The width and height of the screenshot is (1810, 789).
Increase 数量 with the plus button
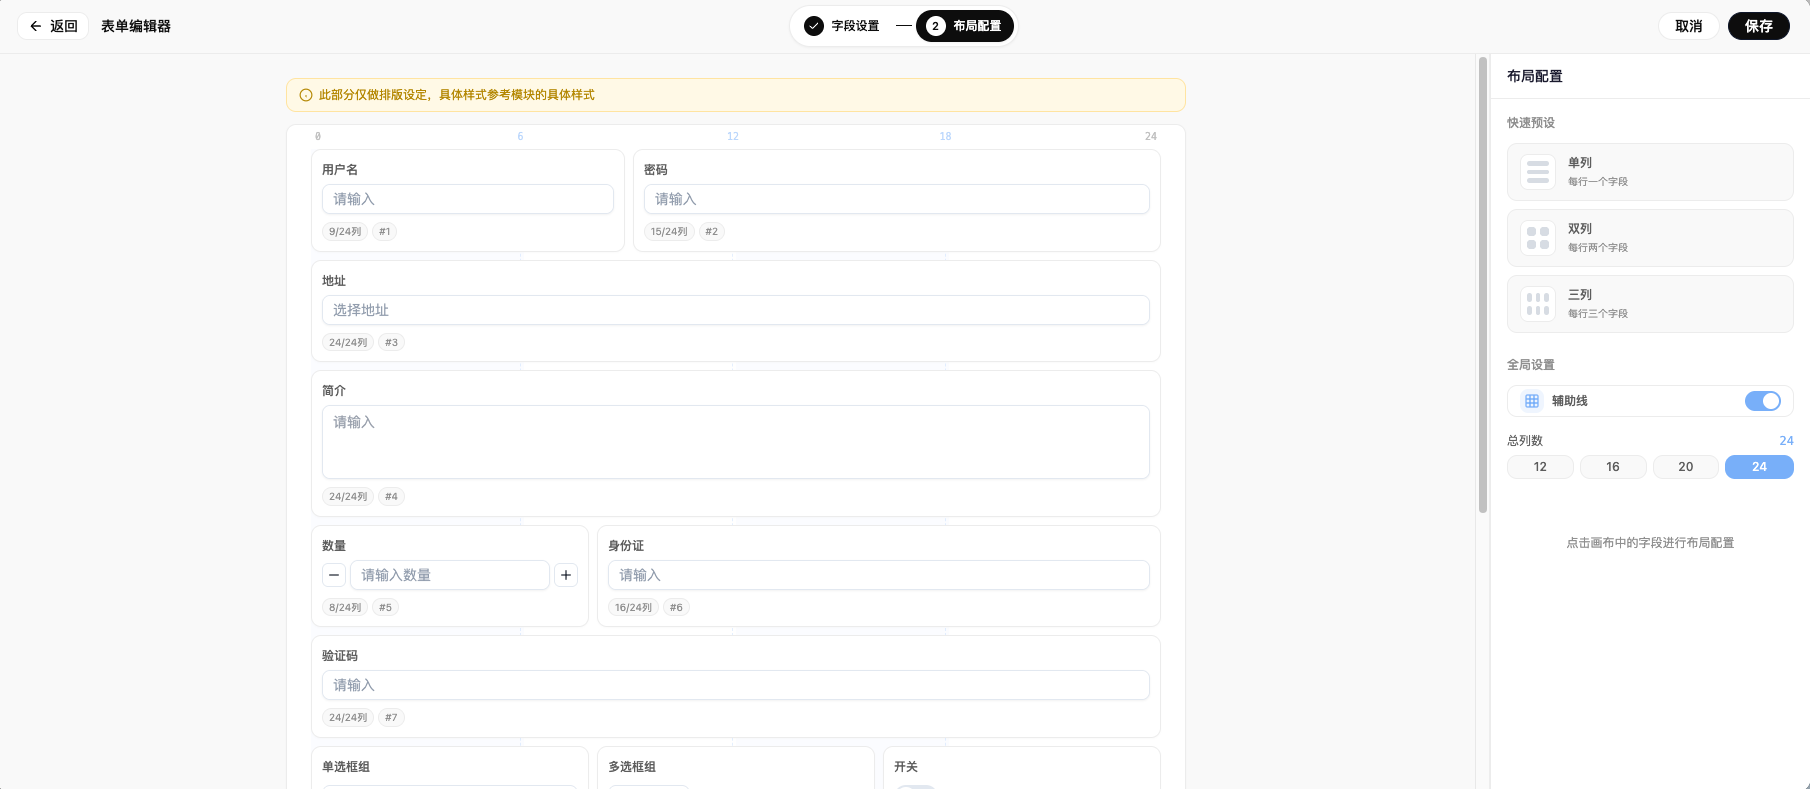(566, 575)
